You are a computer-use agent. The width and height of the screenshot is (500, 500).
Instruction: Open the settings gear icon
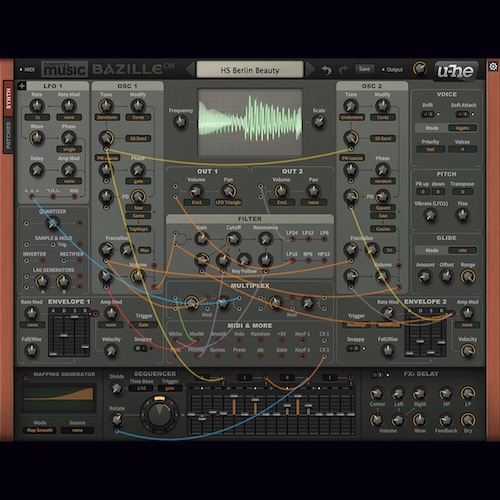click(493, 66)
